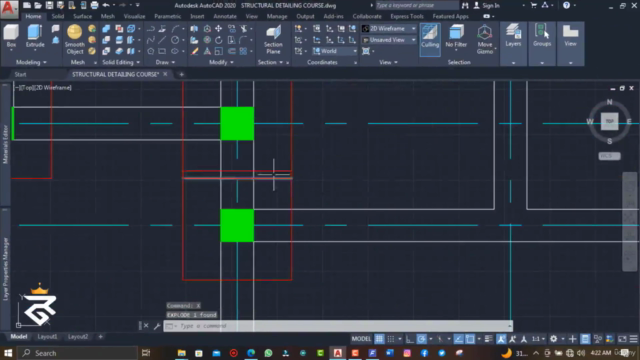Open the 2D Wireframe visual style dropdown
Viewport: 640px width, 360px height.
(x=389, y=29)
